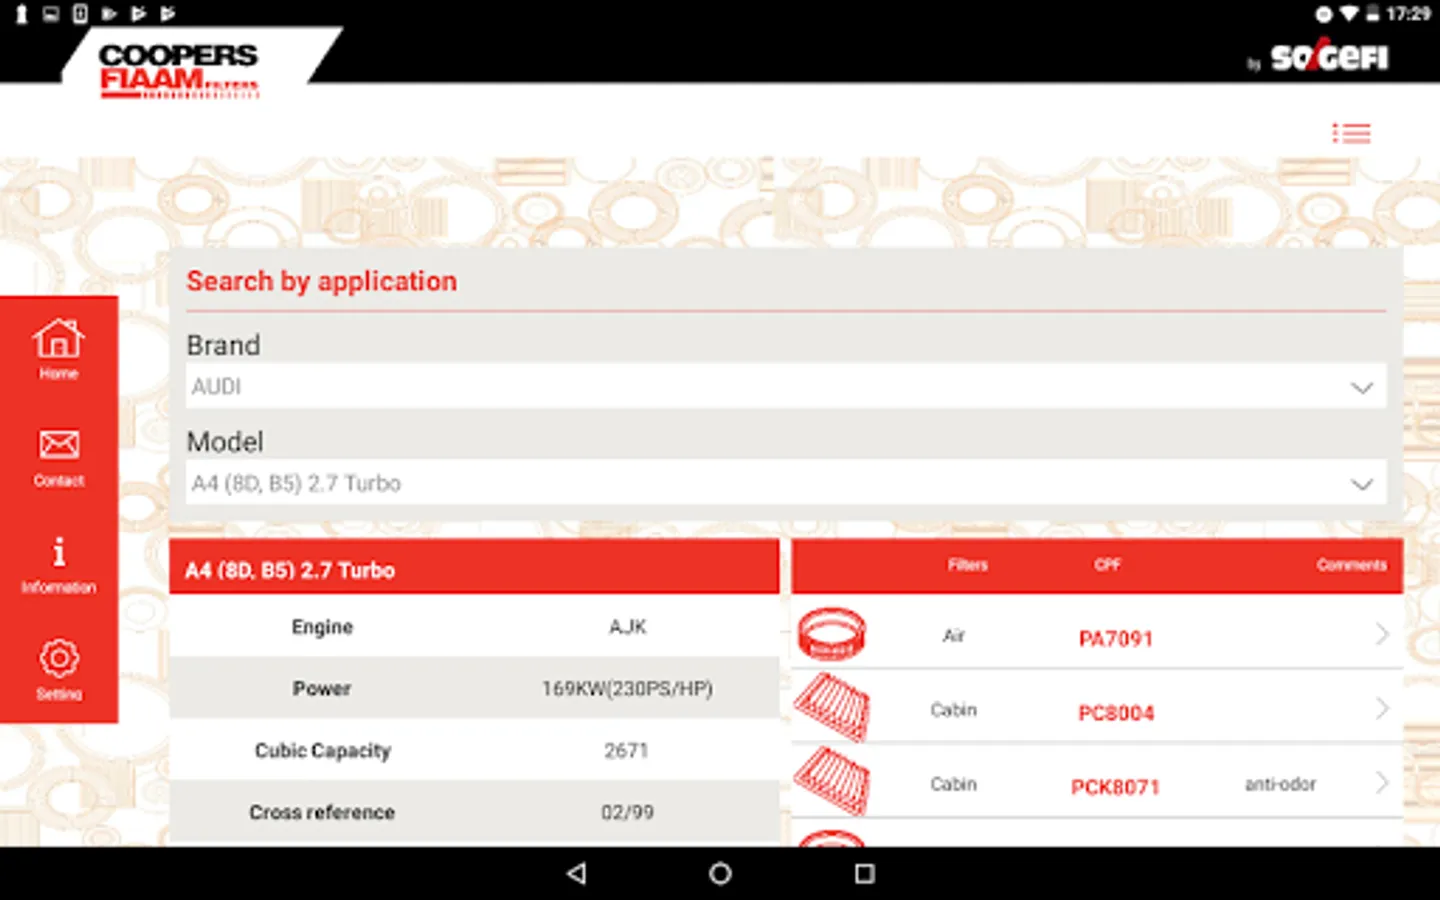This screenshot has height=900, width=1440.
Task: Open the PCK8071 part number
Action: click(x=1116, y=787)
